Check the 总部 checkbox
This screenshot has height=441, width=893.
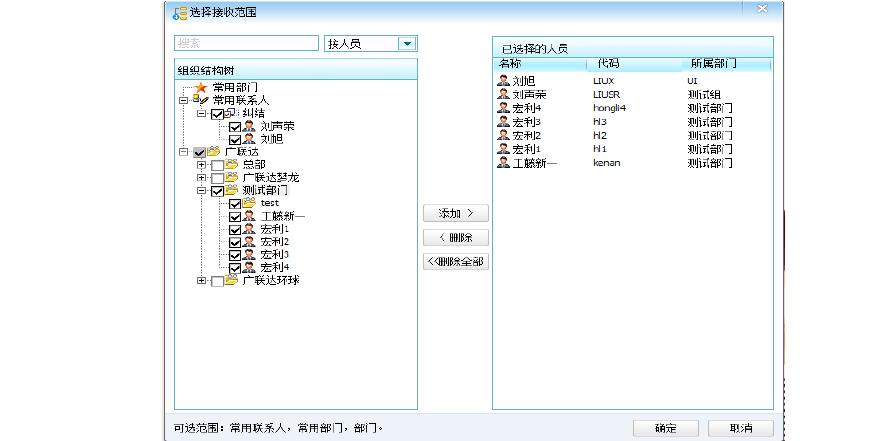pos(217,165)
